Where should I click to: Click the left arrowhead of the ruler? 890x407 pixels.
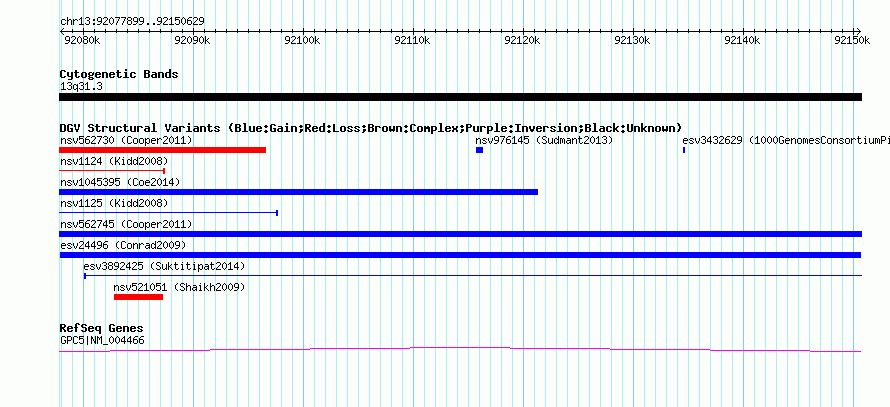pos(62,31)
